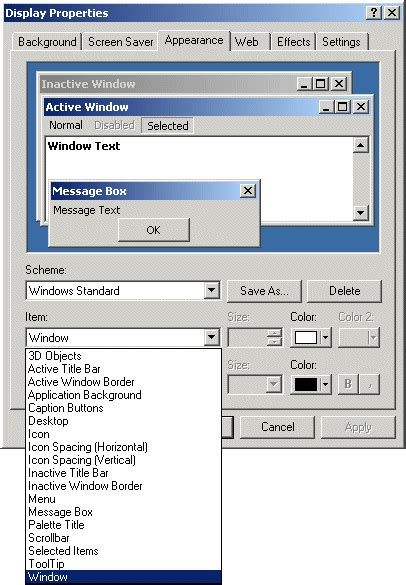Choose Palette Title entry
This screenshot has height=585, width=406.
124,525
